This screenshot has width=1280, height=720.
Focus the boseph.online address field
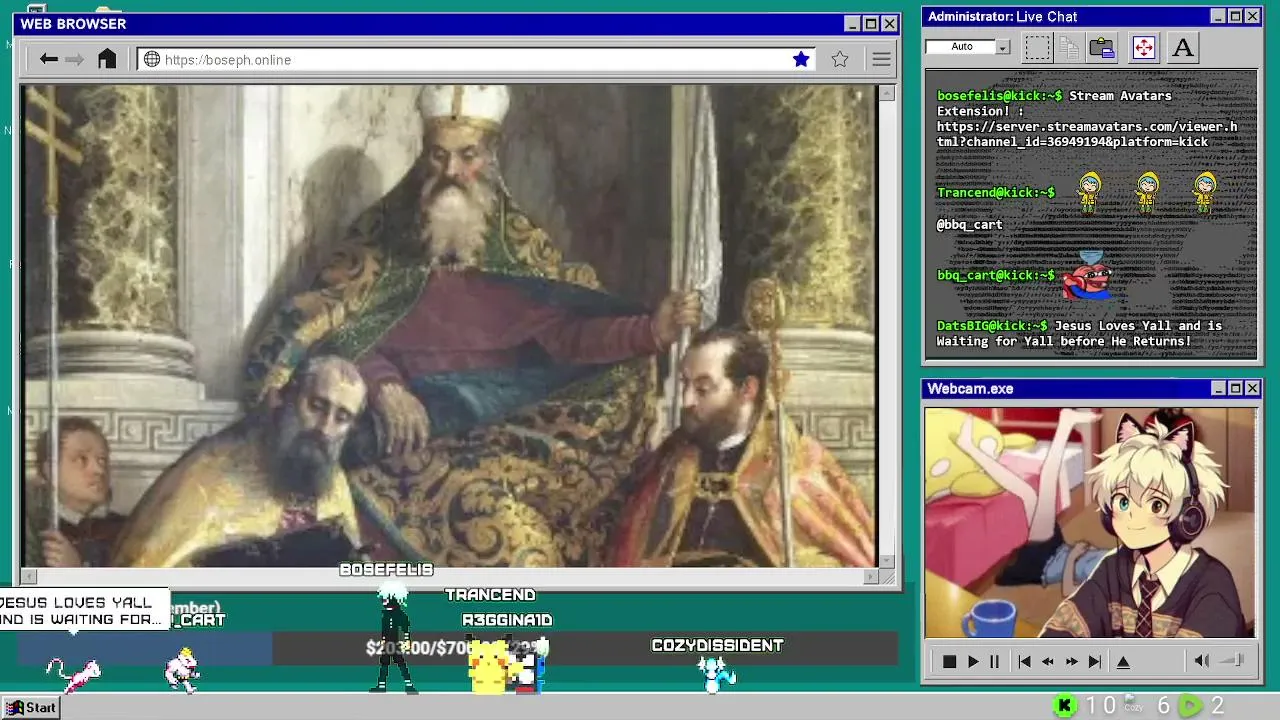475,60
